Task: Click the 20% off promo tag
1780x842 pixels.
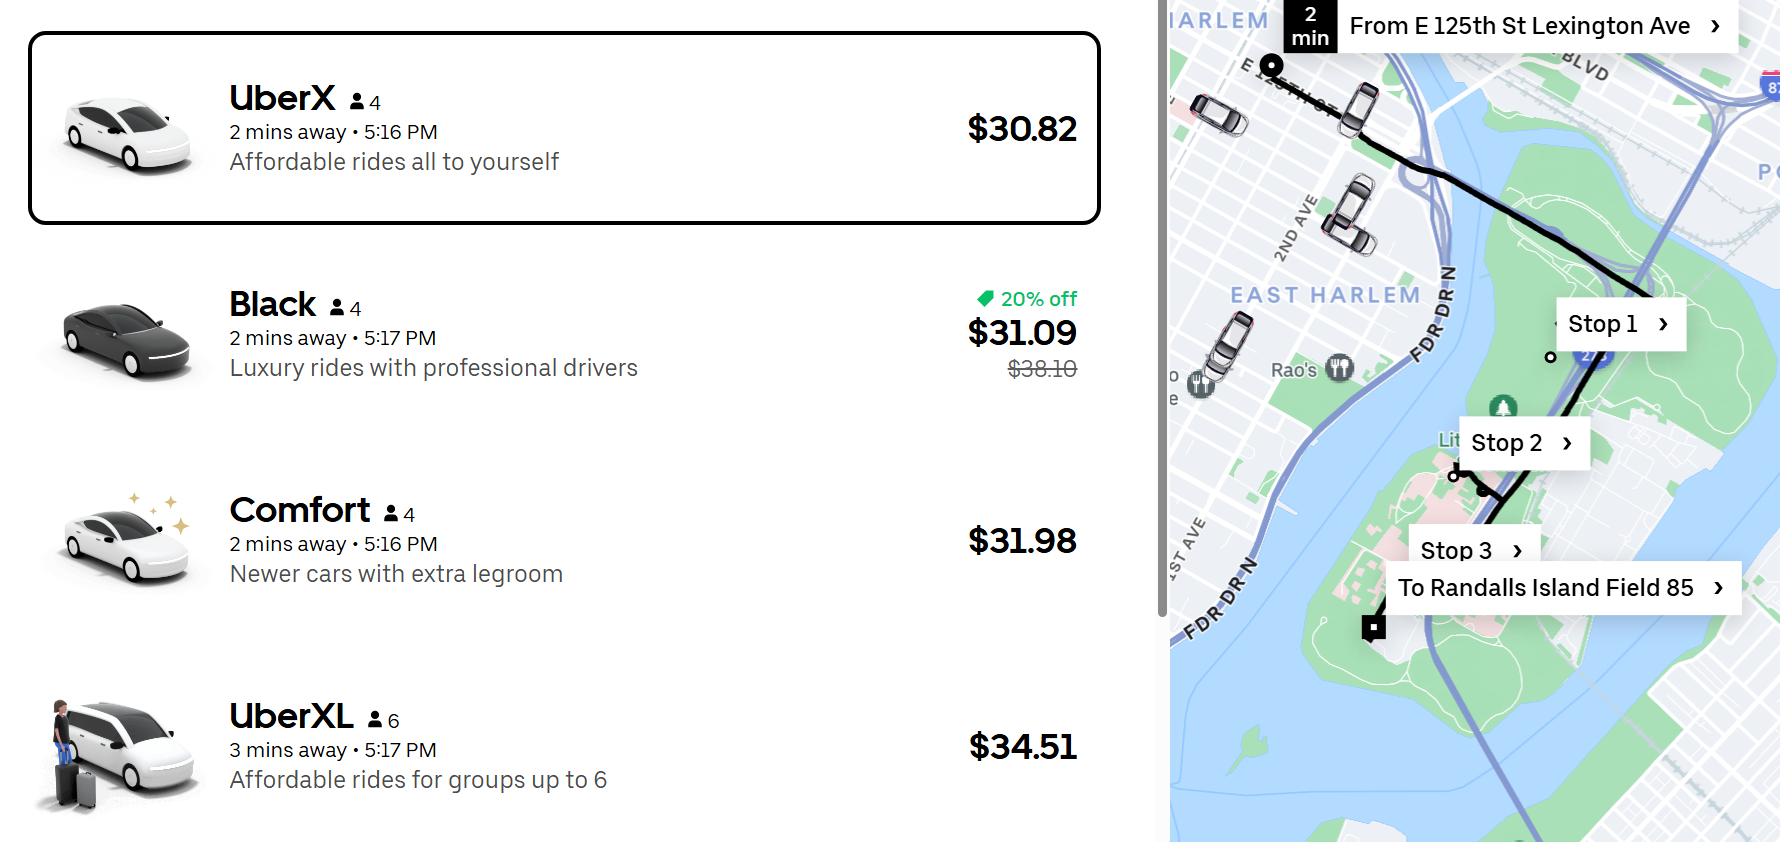Action: click(x=1027, y=299)
